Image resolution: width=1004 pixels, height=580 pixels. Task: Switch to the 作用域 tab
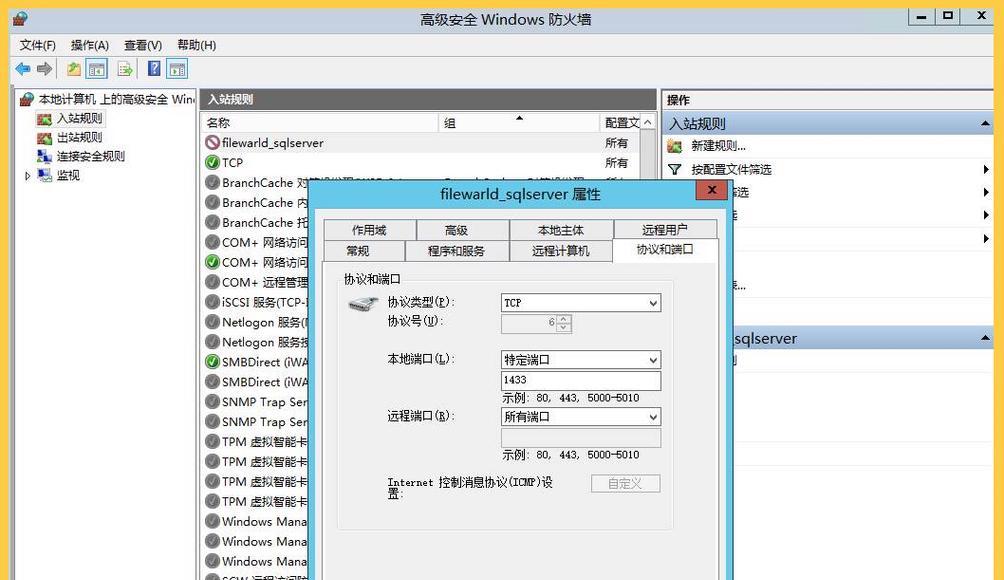pyautogui.click(x=369, y=230)
